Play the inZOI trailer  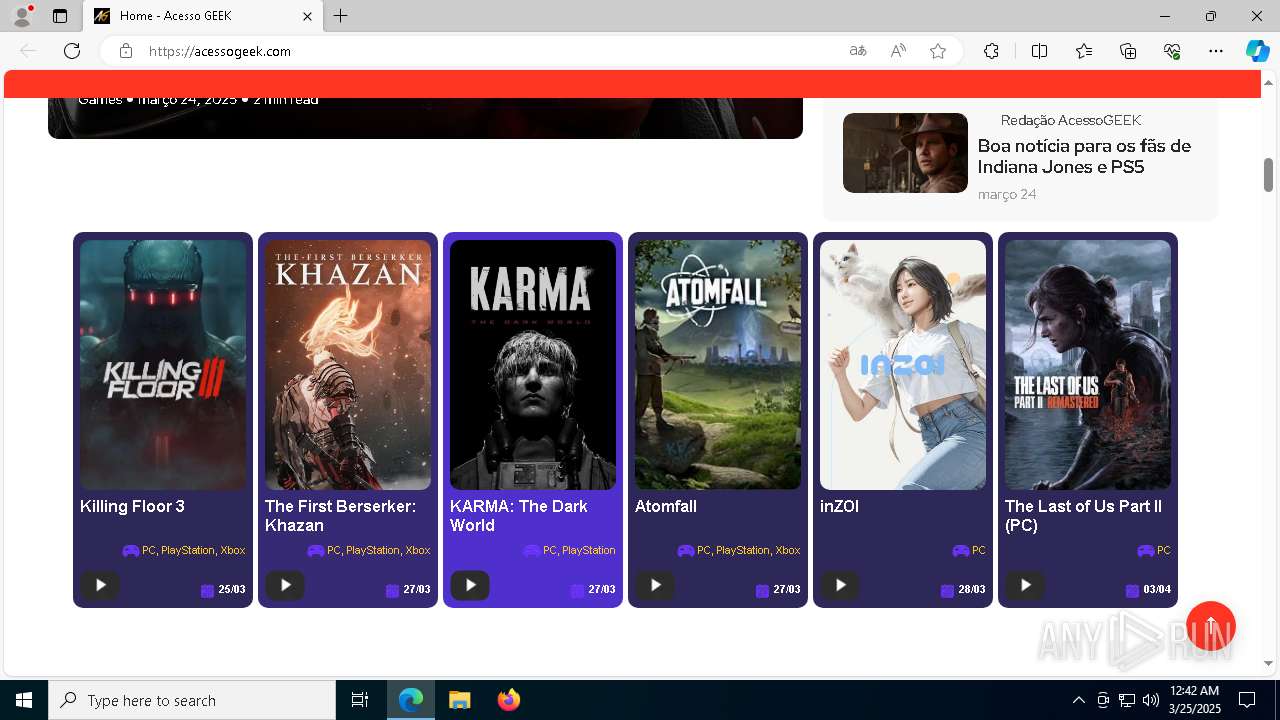[840, 585]
